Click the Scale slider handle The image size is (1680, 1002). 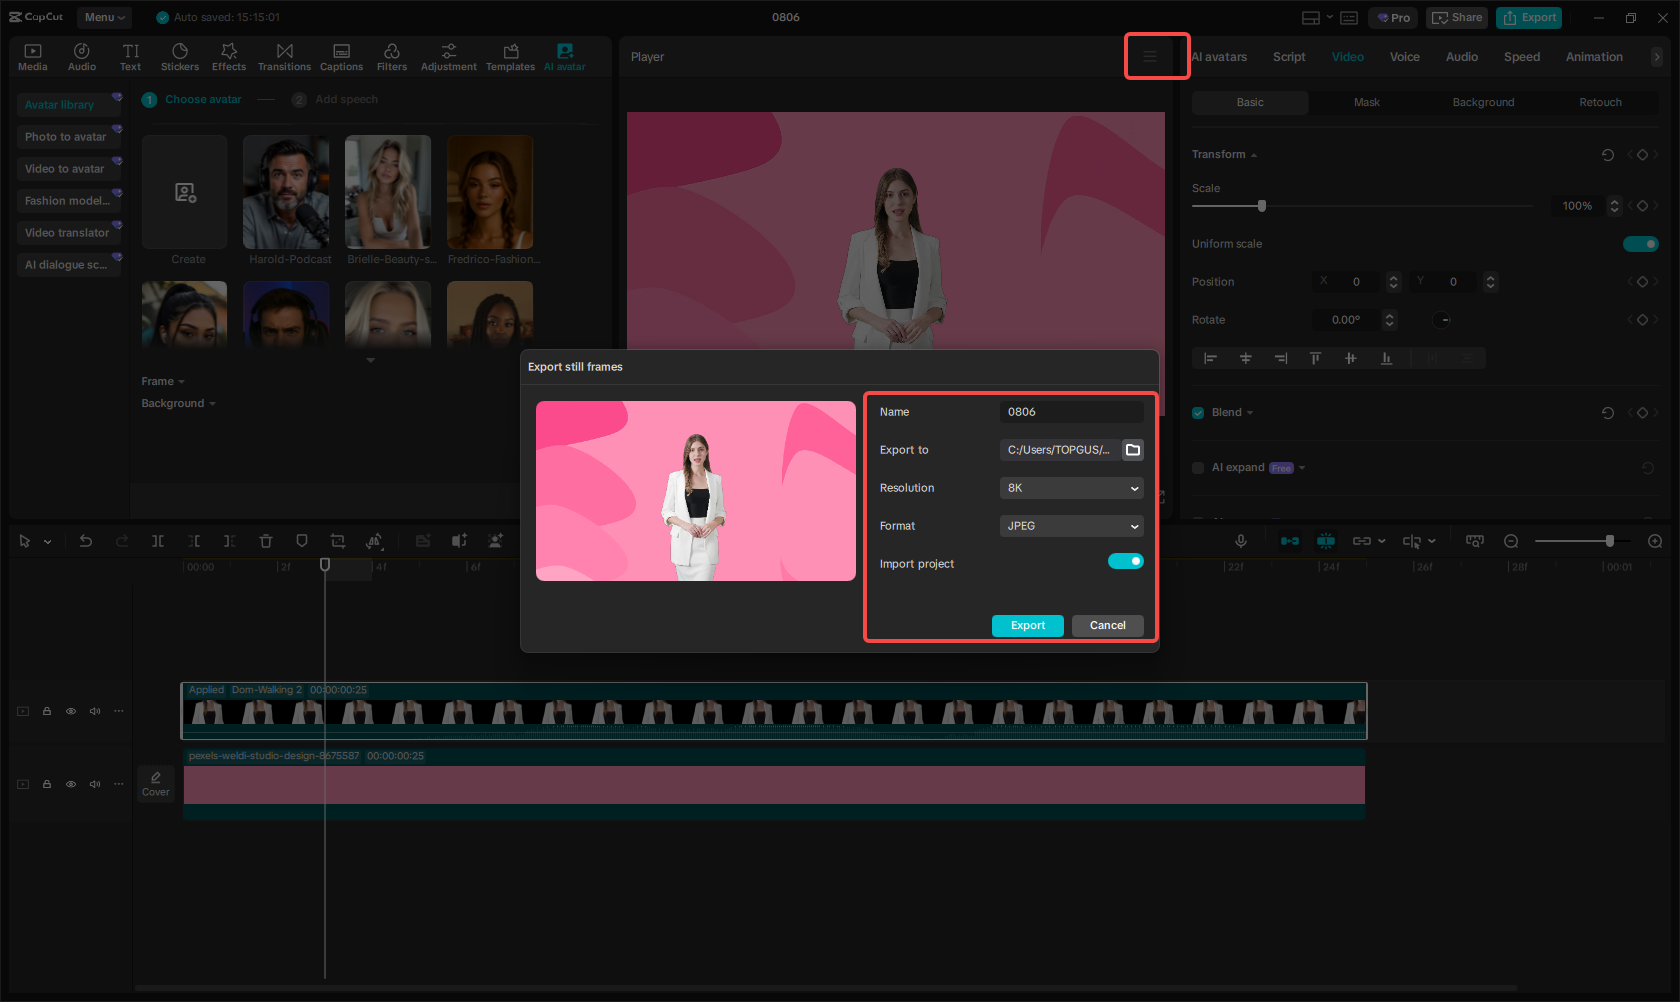coord(1262,206)
